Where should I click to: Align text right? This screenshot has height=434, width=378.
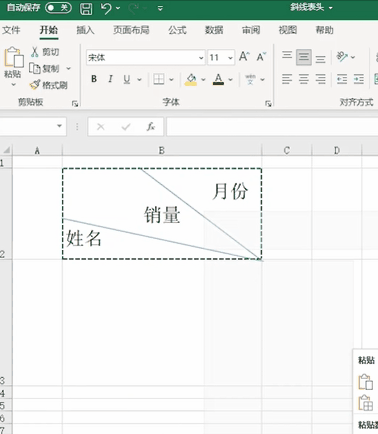pyautogui.click(x=320, y=79)
